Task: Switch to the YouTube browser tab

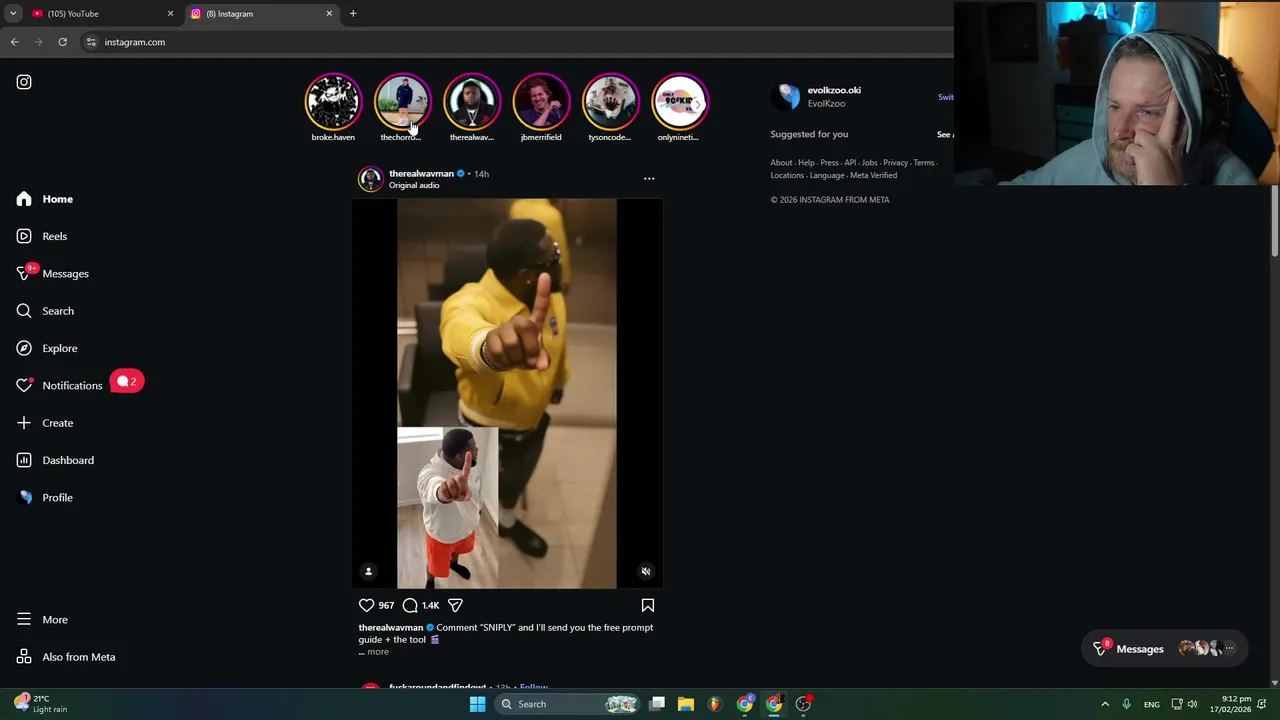Action: point(100,14)
